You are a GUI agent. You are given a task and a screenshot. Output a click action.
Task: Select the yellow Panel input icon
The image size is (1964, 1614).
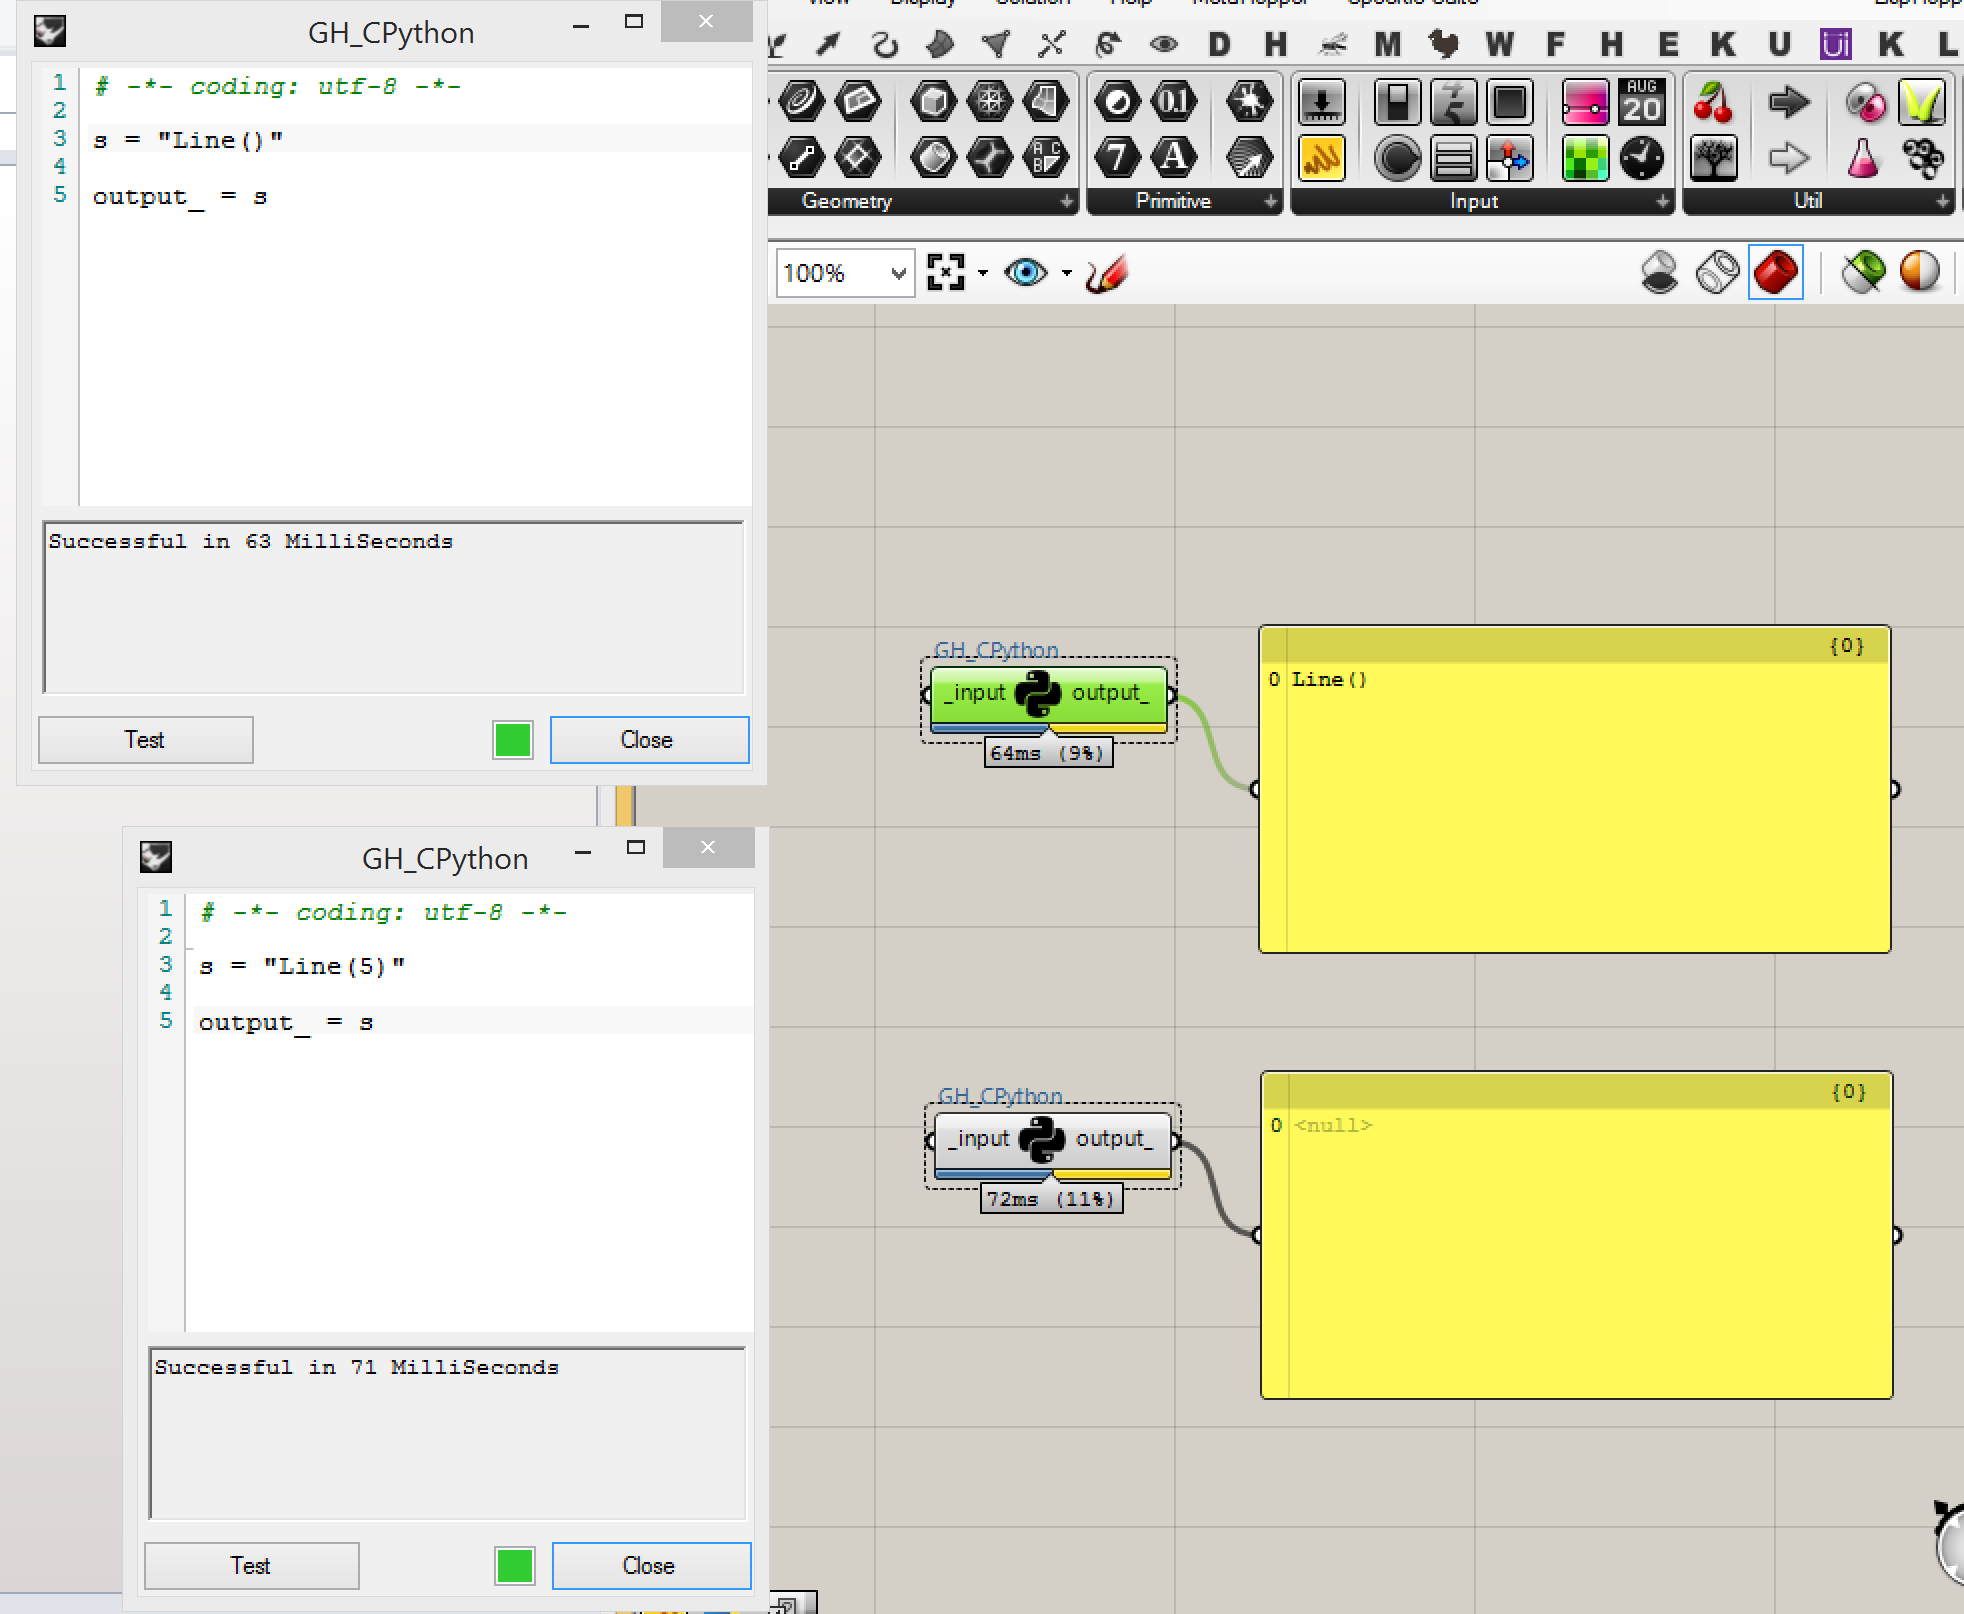[x=1321, y=157]
